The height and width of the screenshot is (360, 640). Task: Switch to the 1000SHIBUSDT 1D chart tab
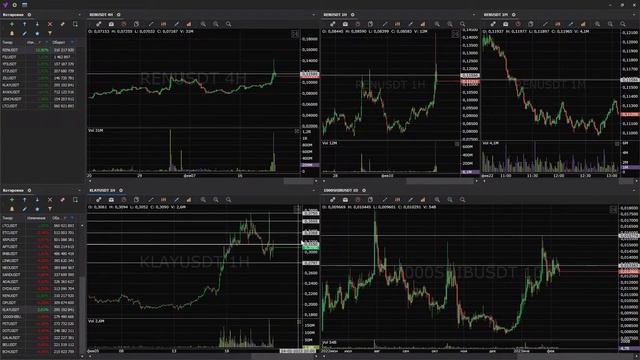(x=341, y=190)
